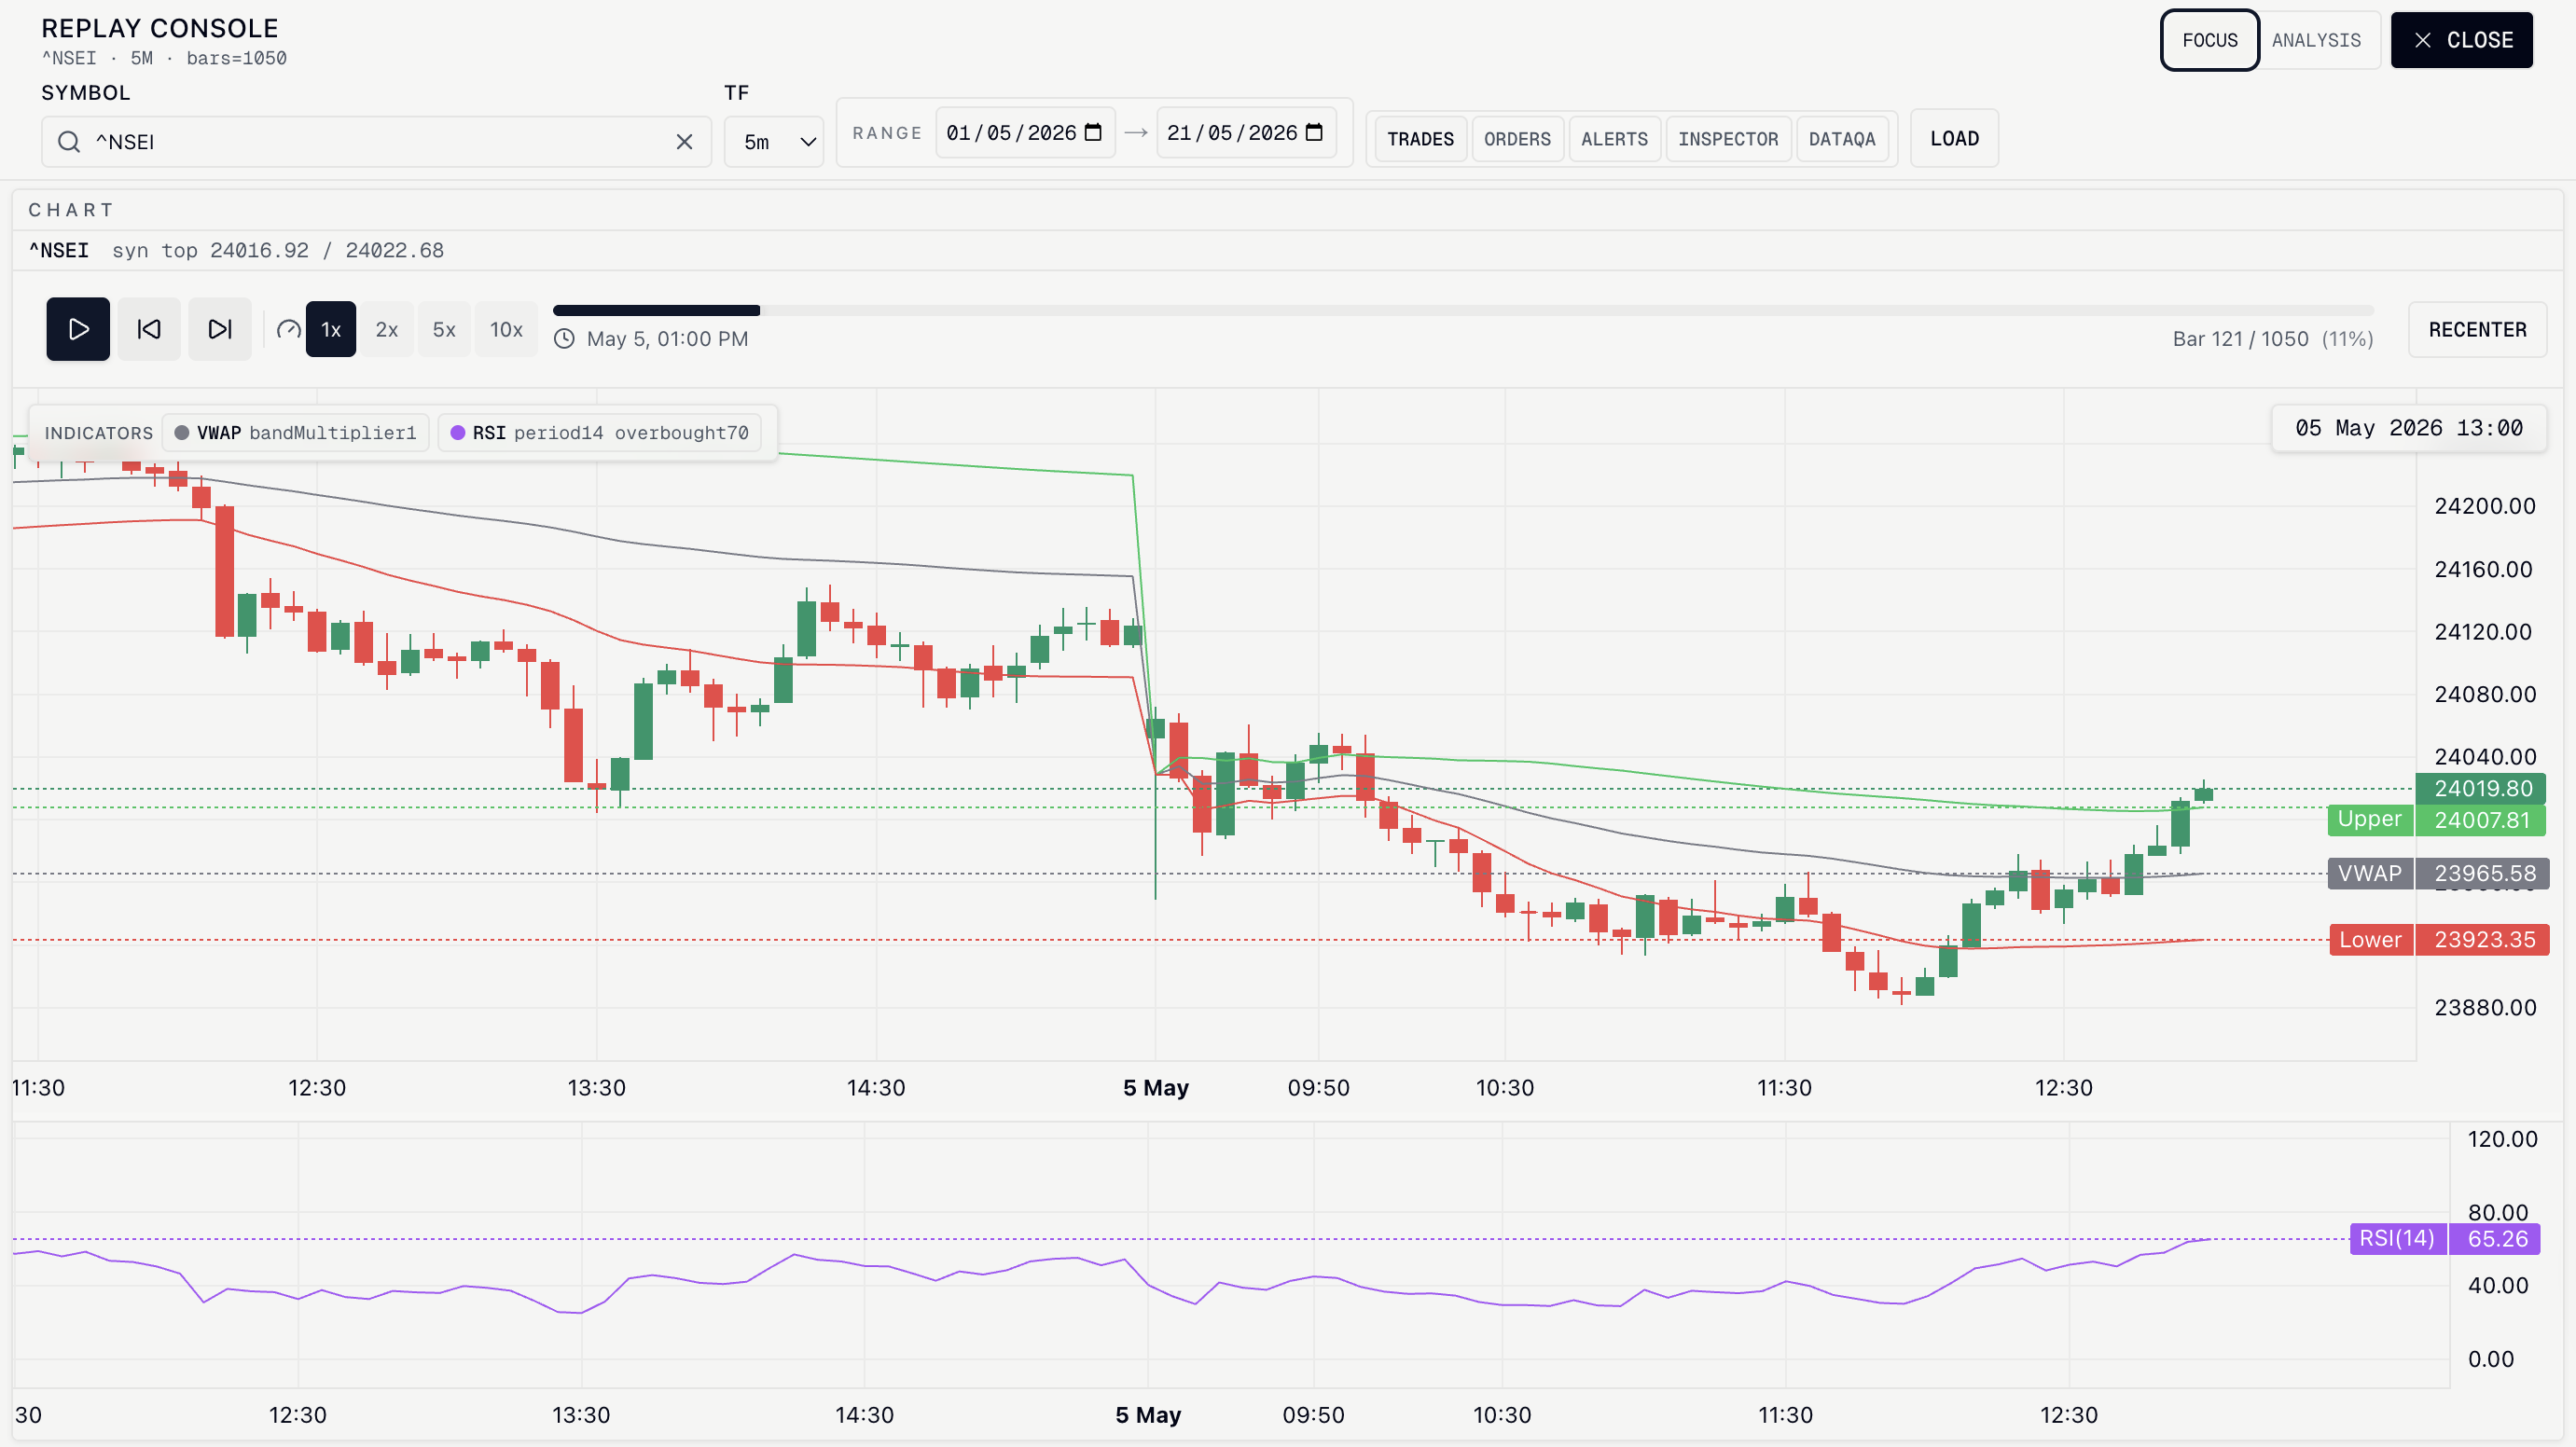Click the crosshair date 05 May 2026 13:00
2576x1447 pixels.
(2408, 429)
